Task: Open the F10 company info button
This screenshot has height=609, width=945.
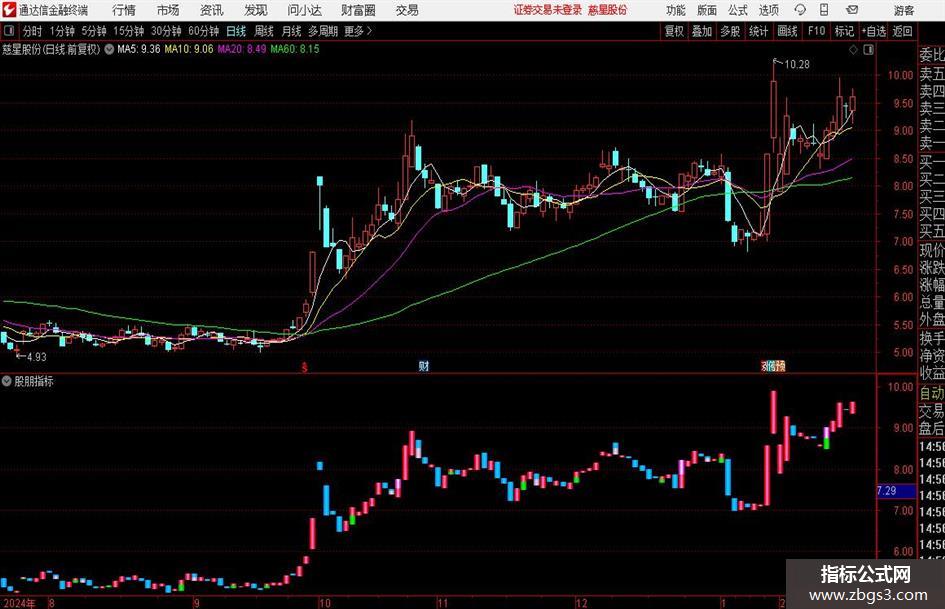Action: click(x=816, y=31)
